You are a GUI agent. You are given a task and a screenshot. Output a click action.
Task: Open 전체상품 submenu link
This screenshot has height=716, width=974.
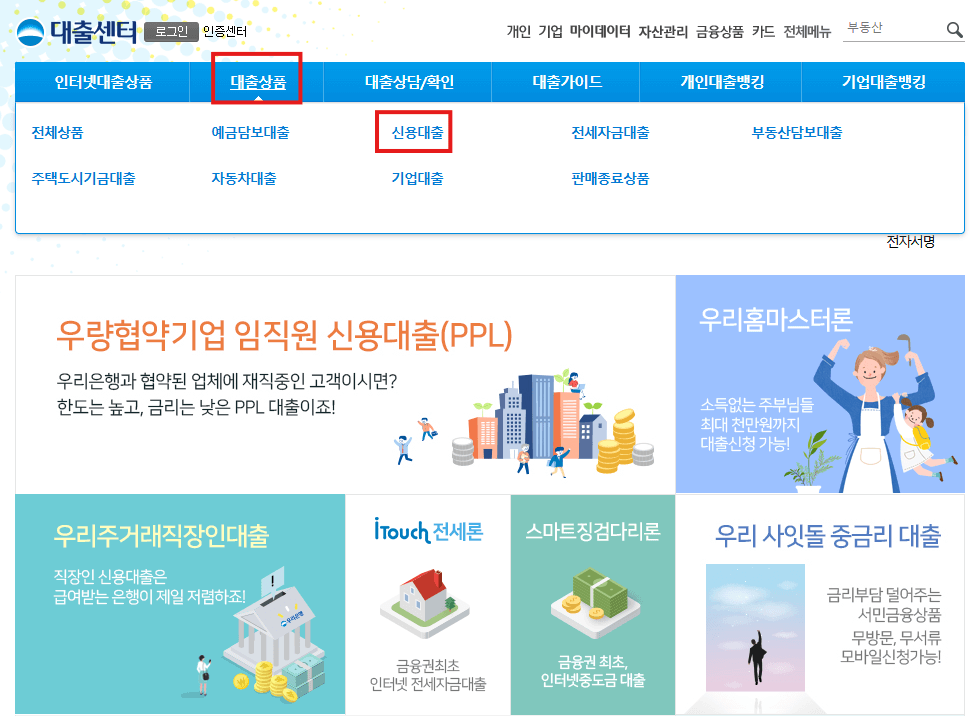click(x=57, y=132)
